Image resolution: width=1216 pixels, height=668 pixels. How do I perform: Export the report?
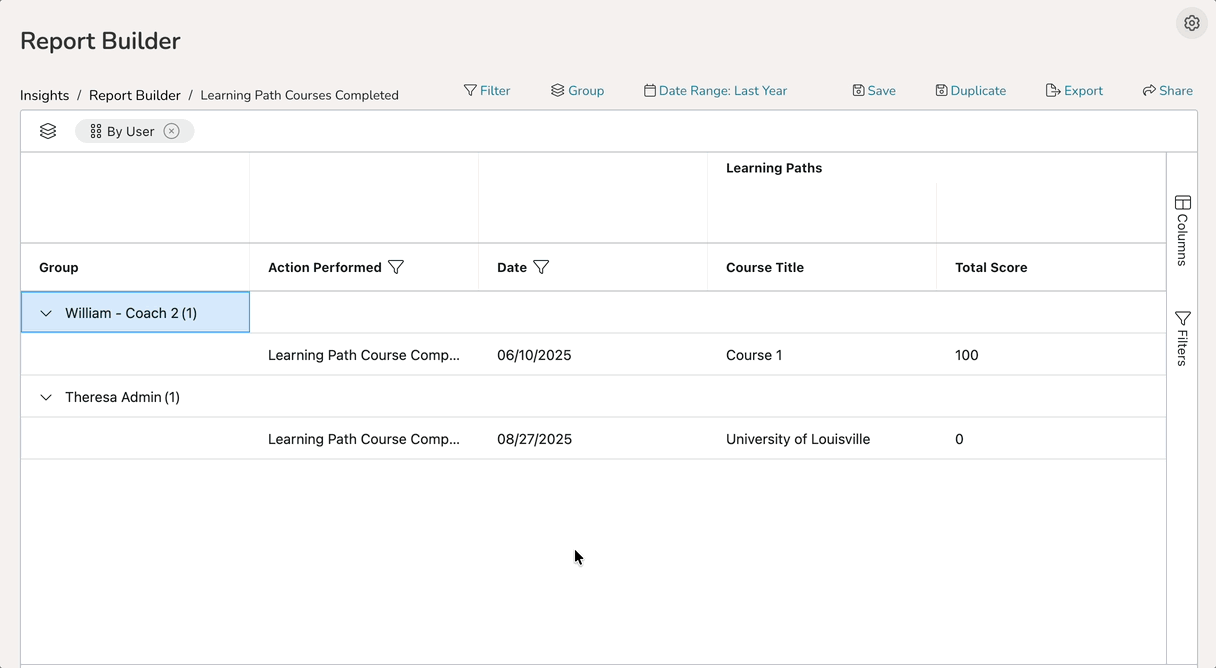coord(1074,91)
